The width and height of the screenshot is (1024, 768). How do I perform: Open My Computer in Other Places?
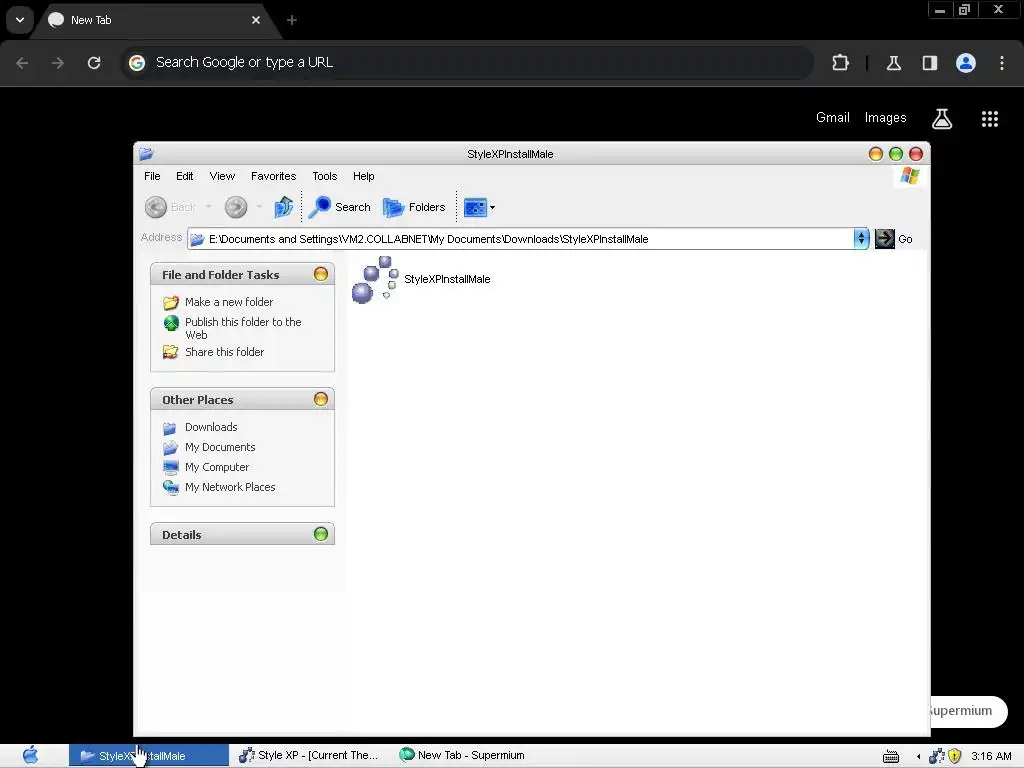[x=217, y=468]
